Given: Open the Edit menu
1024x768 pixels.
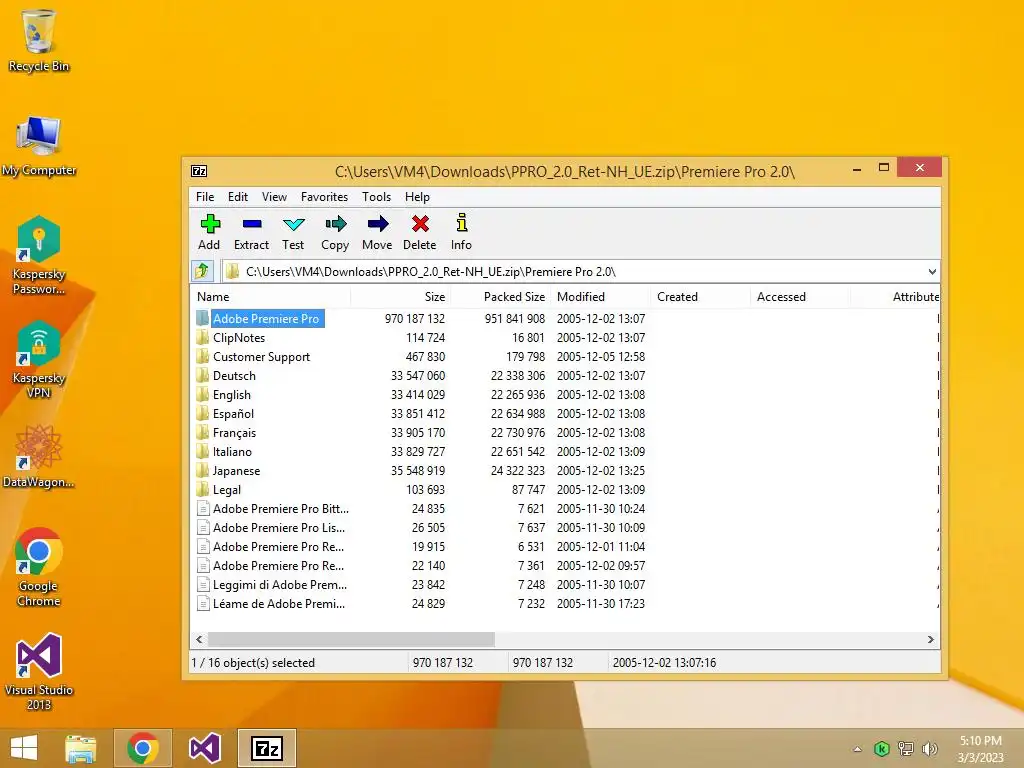Looking at the screenshot, I should [x=238, y=197].
